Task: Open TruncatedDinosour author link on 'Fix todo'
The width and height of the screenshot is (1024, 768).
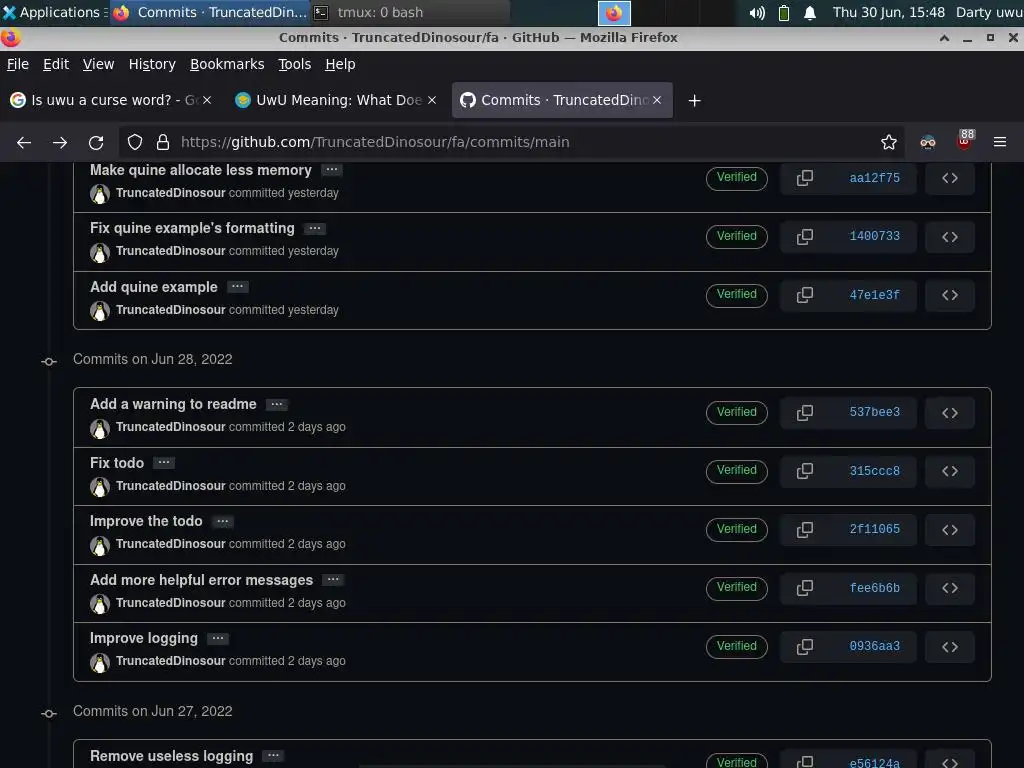Action: click(170, 485)
